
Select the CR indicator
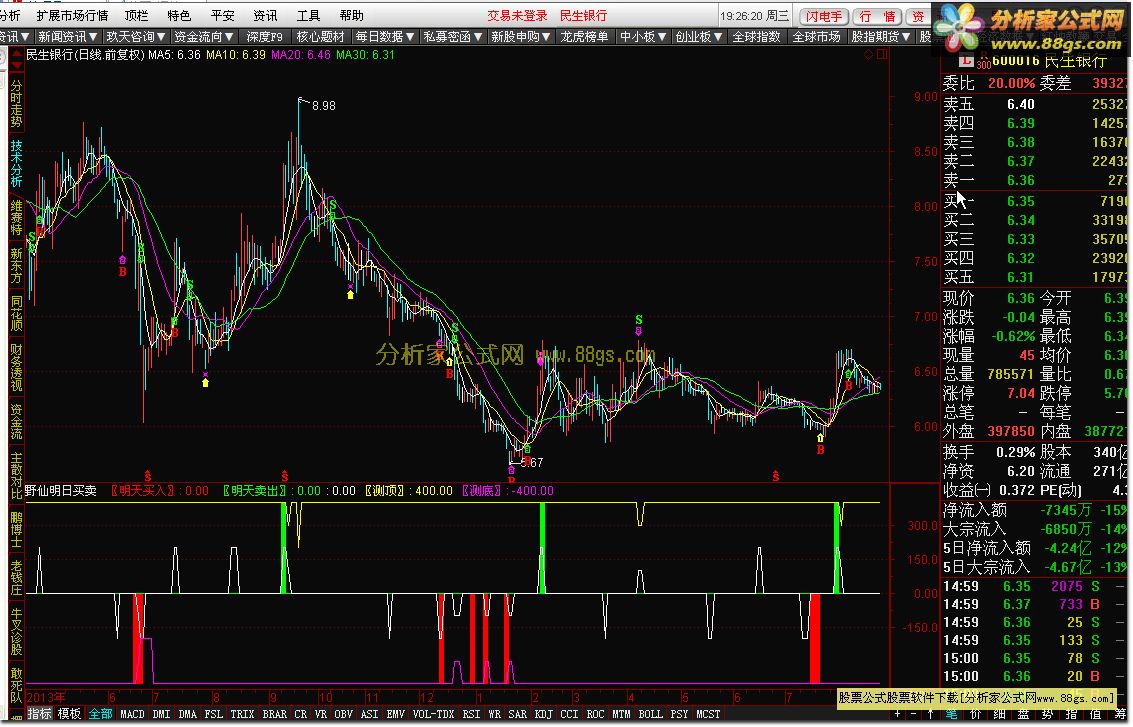click(x=301, y=714)
